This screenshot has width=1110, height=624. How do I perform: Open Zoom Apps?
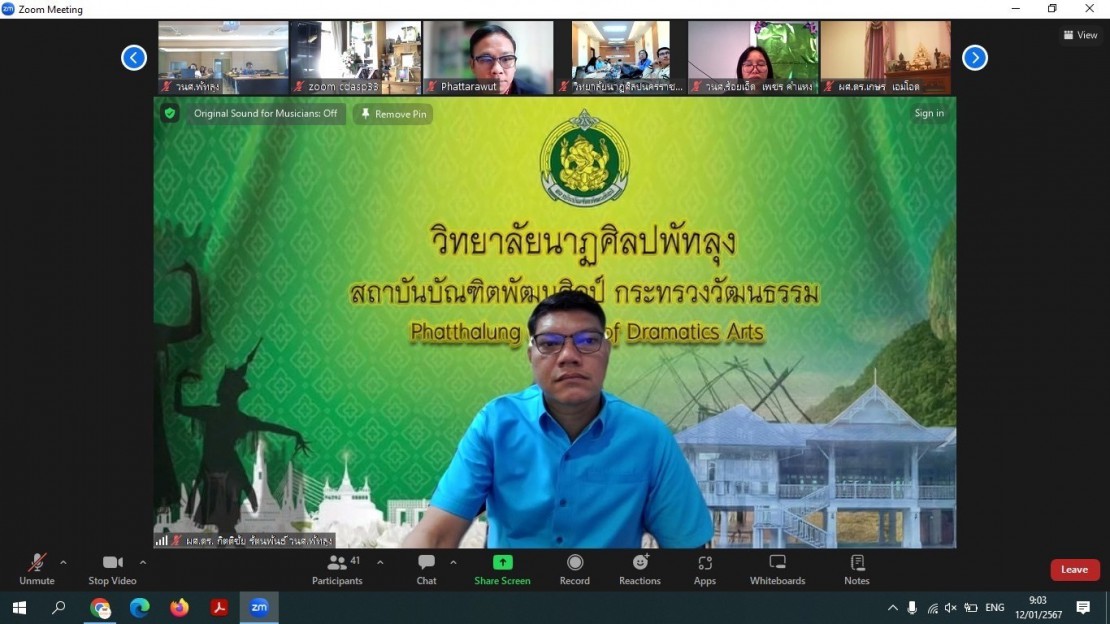705,569
